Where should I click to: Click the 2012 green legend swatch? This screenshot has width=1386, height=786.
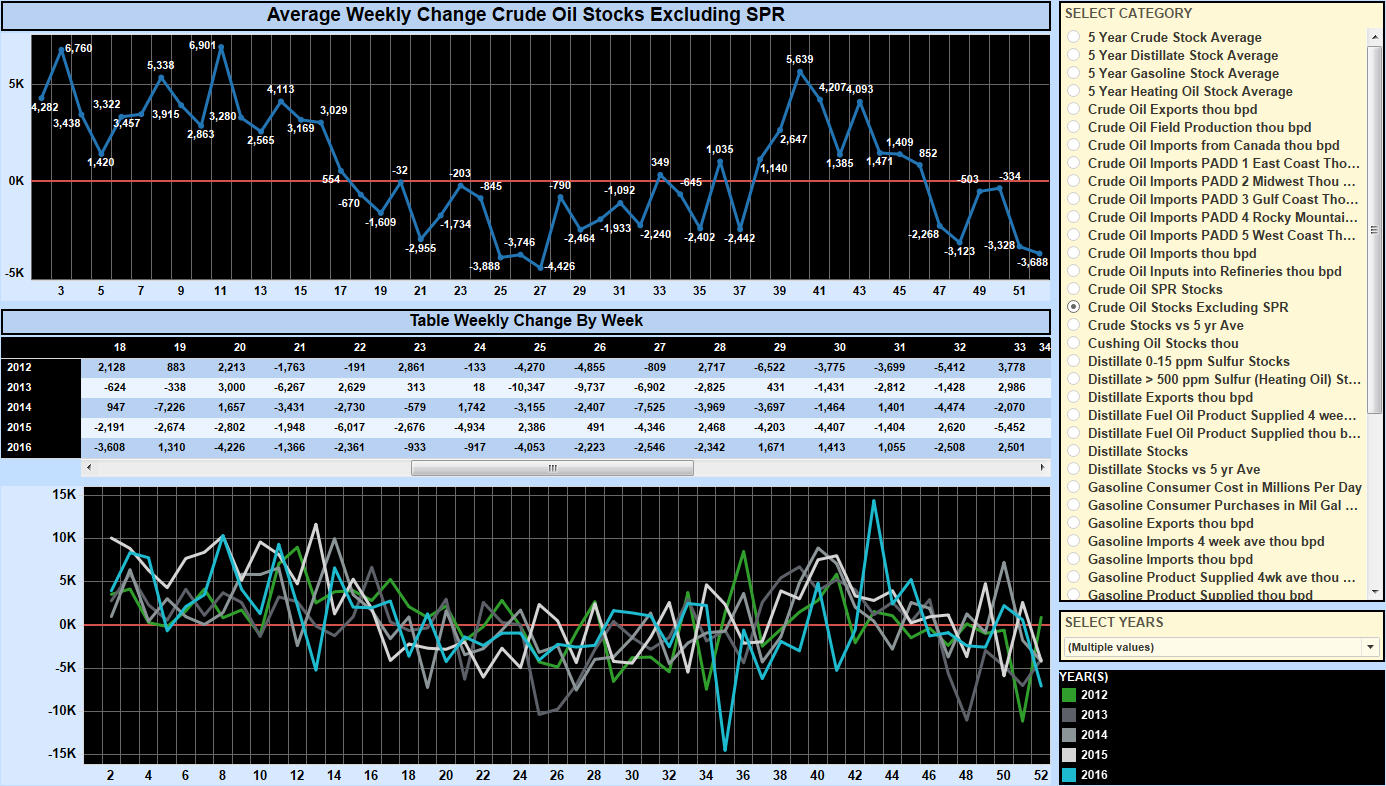coord(1069,695)
